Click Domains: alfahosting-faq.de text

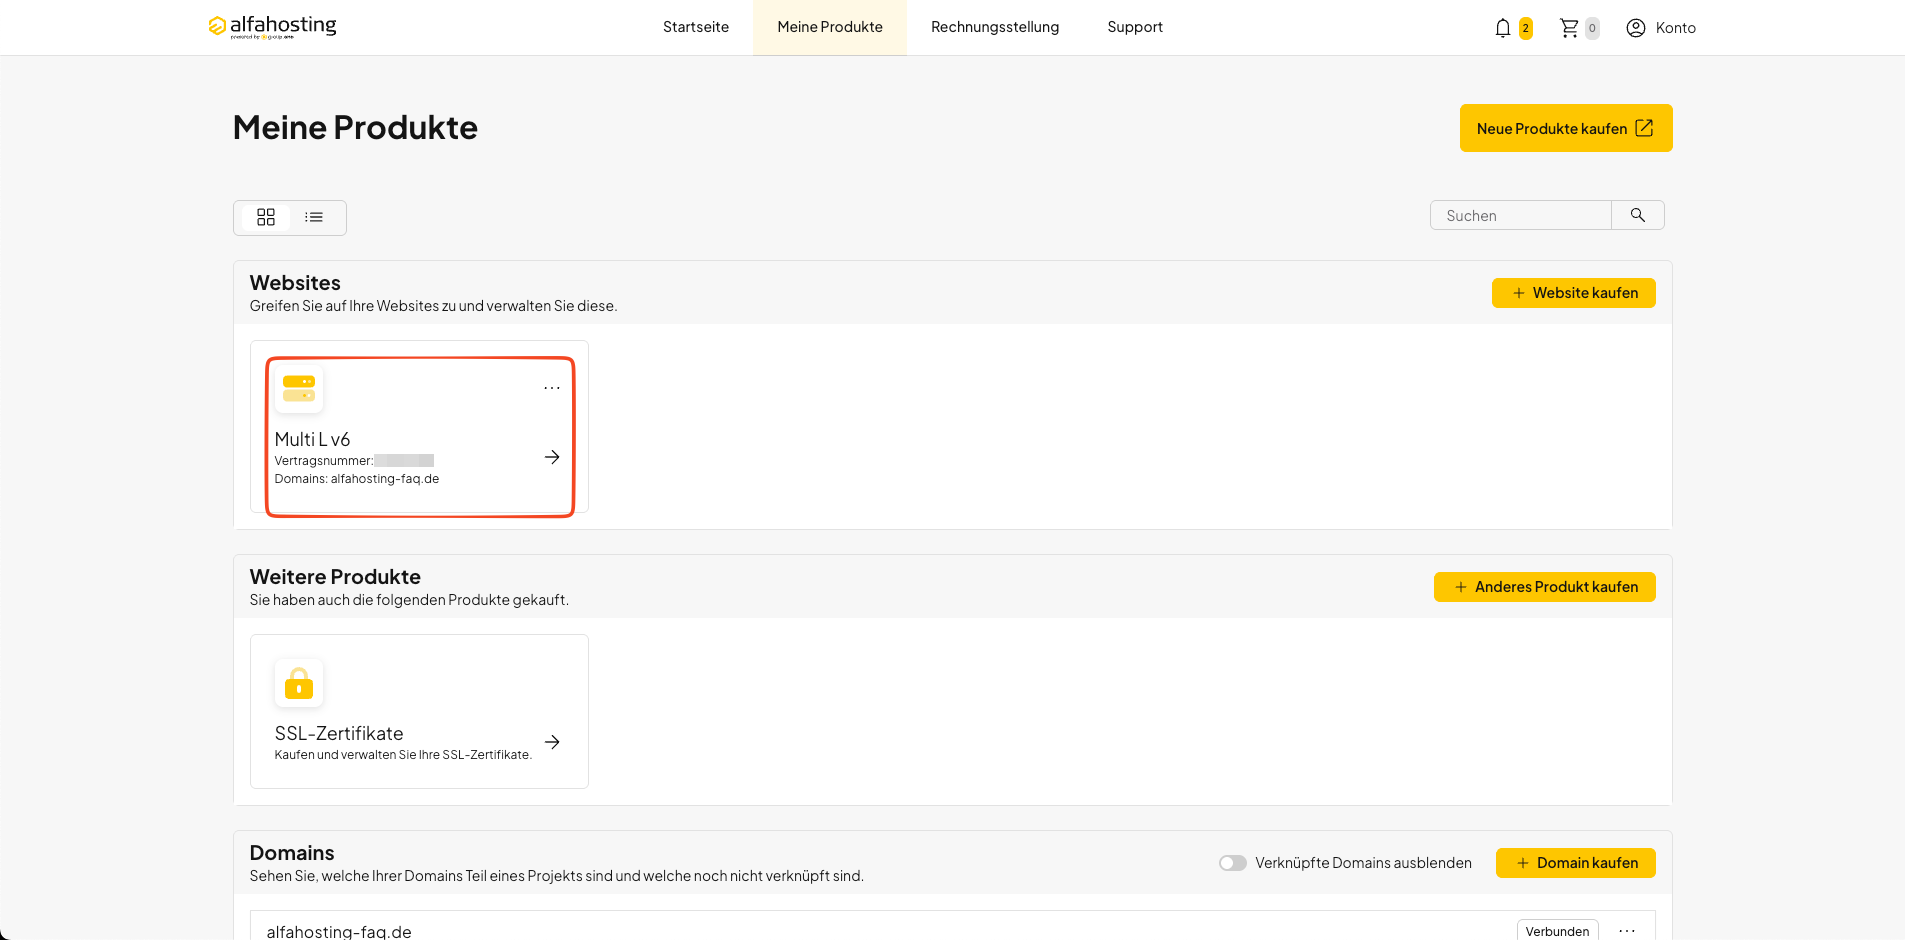(357, 479)
